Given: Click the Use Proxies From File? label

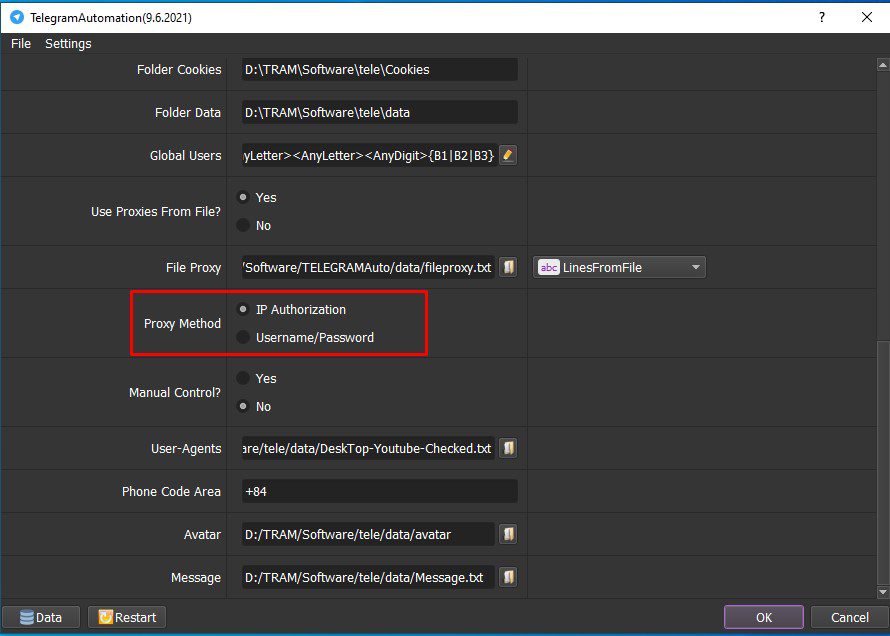Looking at the screenshot, I should [x=156, y=211].
